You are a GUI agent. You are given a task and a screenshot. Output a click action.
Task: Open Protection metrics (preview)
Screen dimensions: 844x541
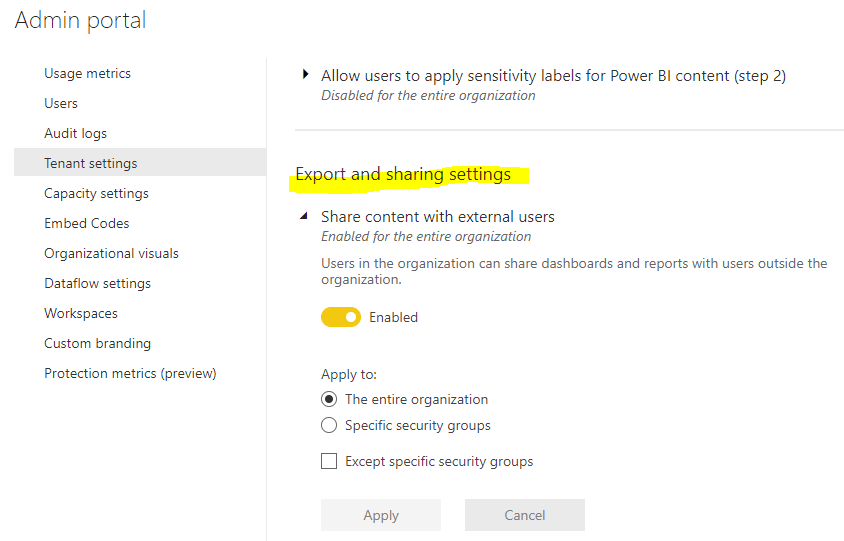tap(130, 373)
